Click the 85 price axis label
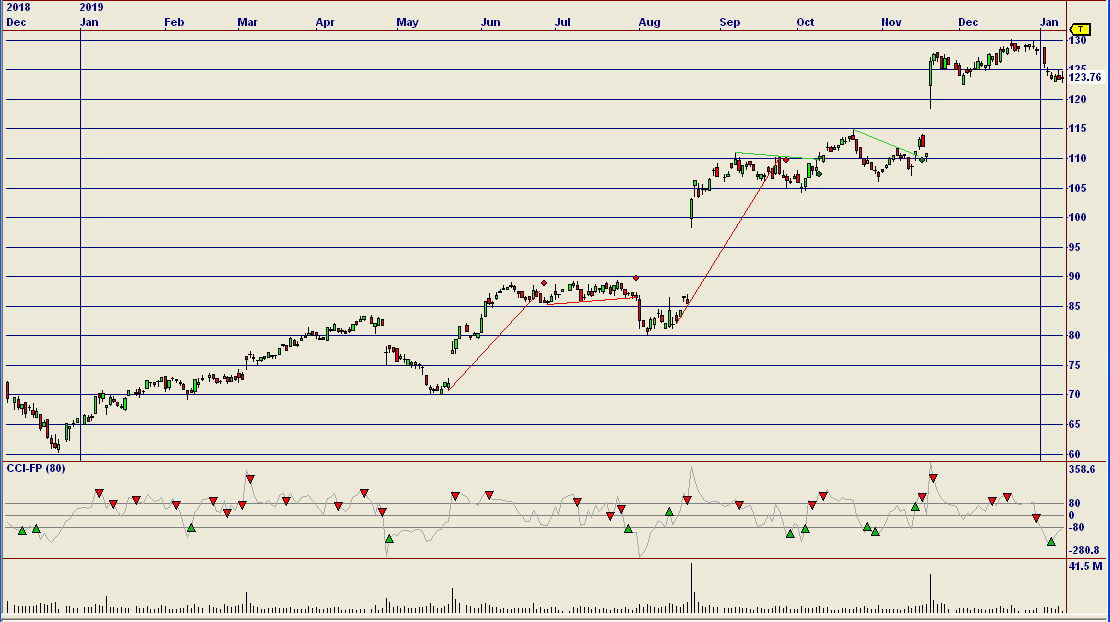Screen dimensions: 1110x622 (1075, 306)
